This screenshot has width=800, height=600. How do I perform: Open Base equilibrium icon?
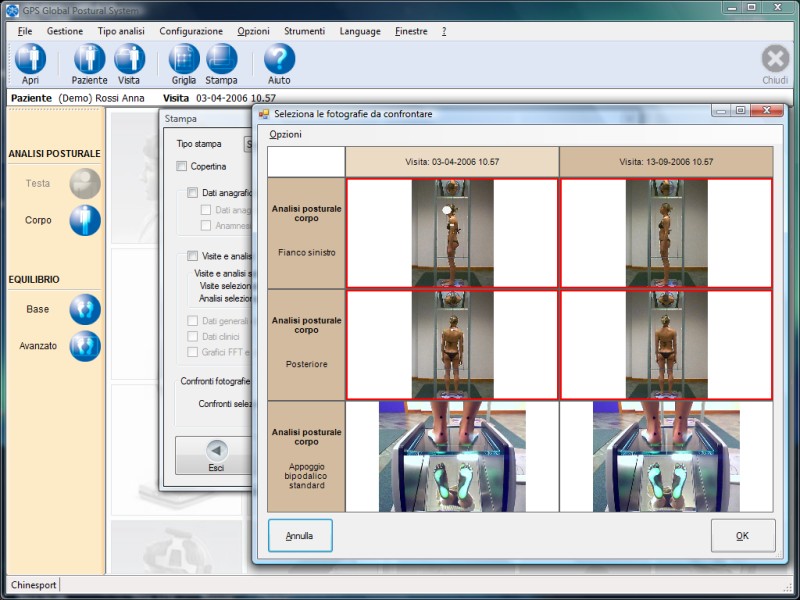coord(85,310)
